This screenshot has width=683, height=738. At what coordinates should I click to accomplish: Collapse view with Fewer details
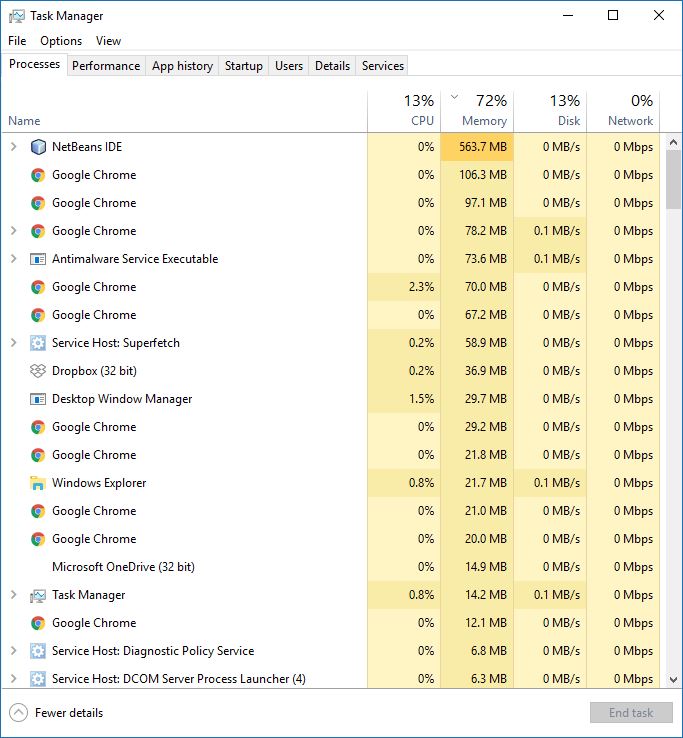pyautogui.click(x=56, y=713)
